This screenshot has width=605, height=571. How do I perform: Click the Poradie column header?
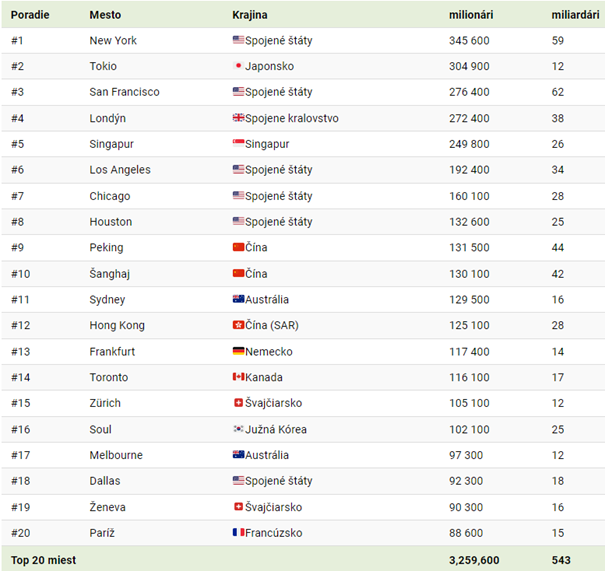[30, 15]
